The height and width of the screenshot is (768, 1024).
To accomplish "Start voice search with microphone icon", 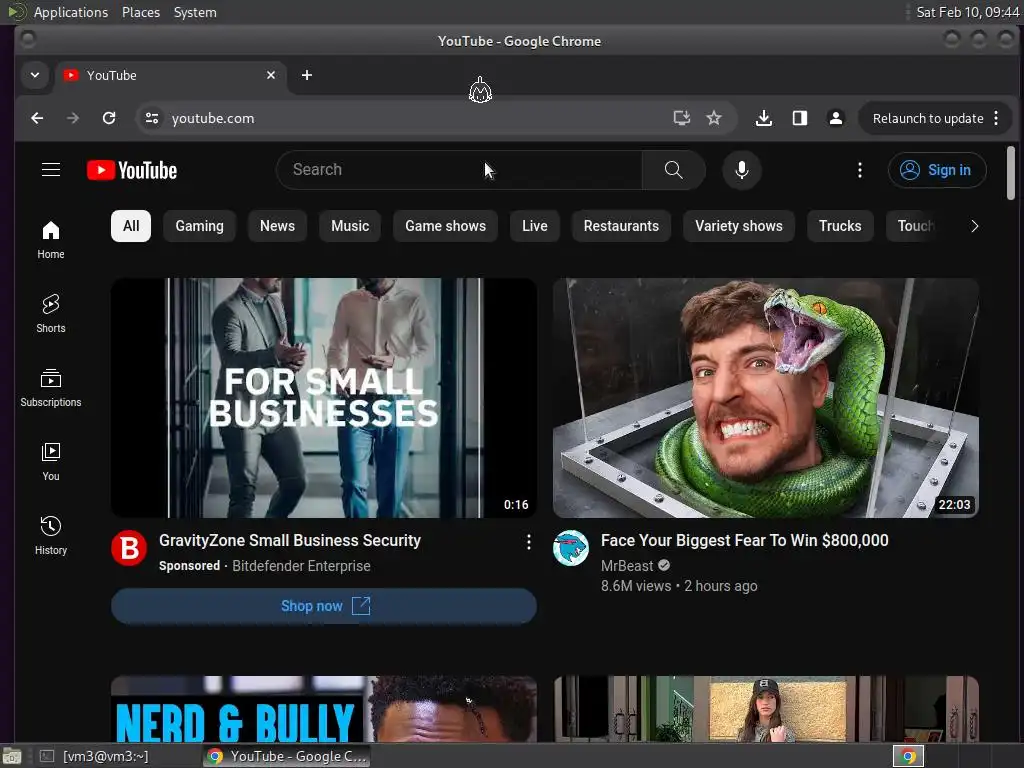I will coord(742,170).
